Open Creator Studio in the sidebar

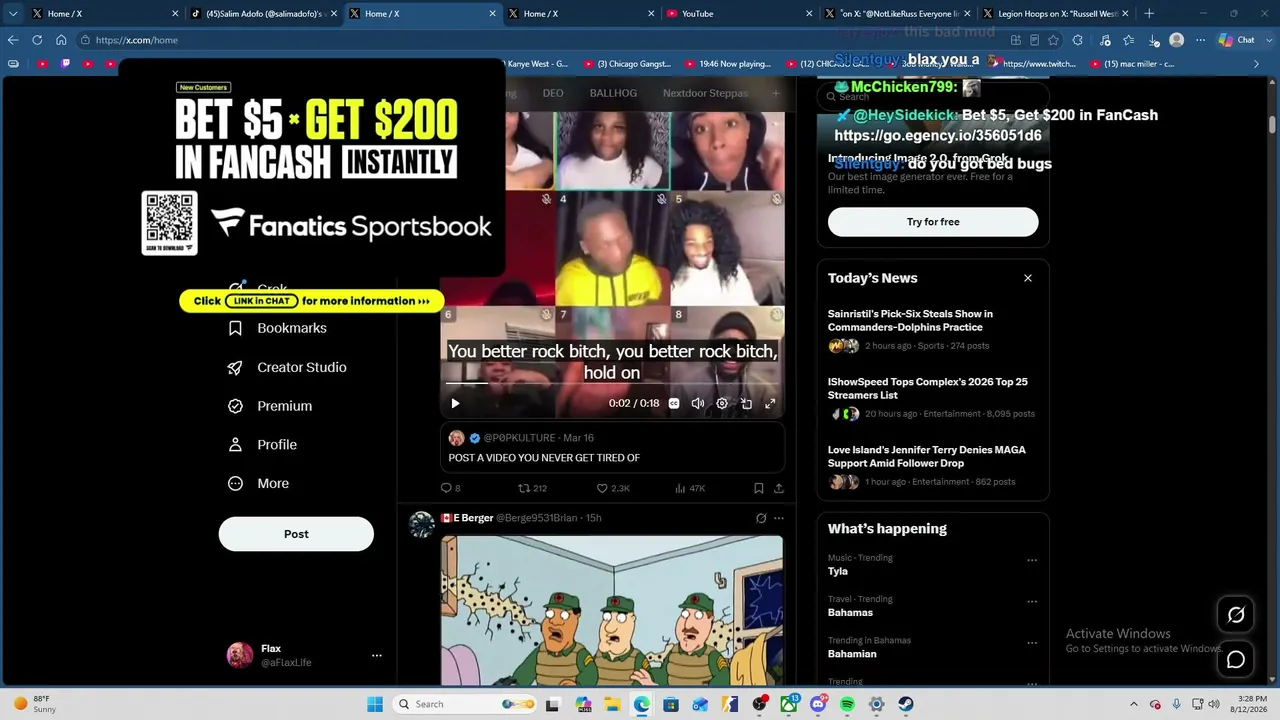(287, 367)
